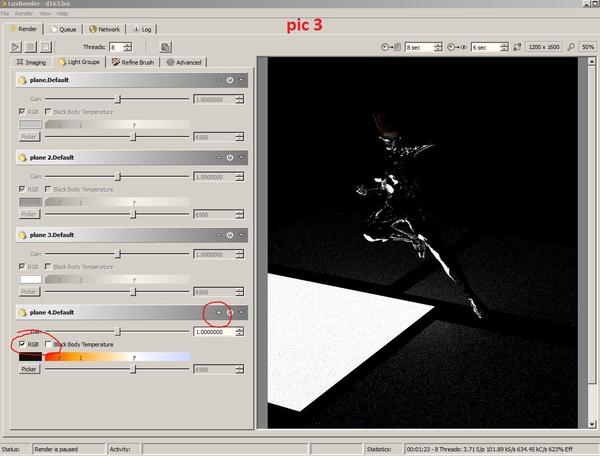The width and height of the screenshot is (600, 456).
Task: Toggle the RGB checkbox under plane 3.Default
Action: [22, 266]
